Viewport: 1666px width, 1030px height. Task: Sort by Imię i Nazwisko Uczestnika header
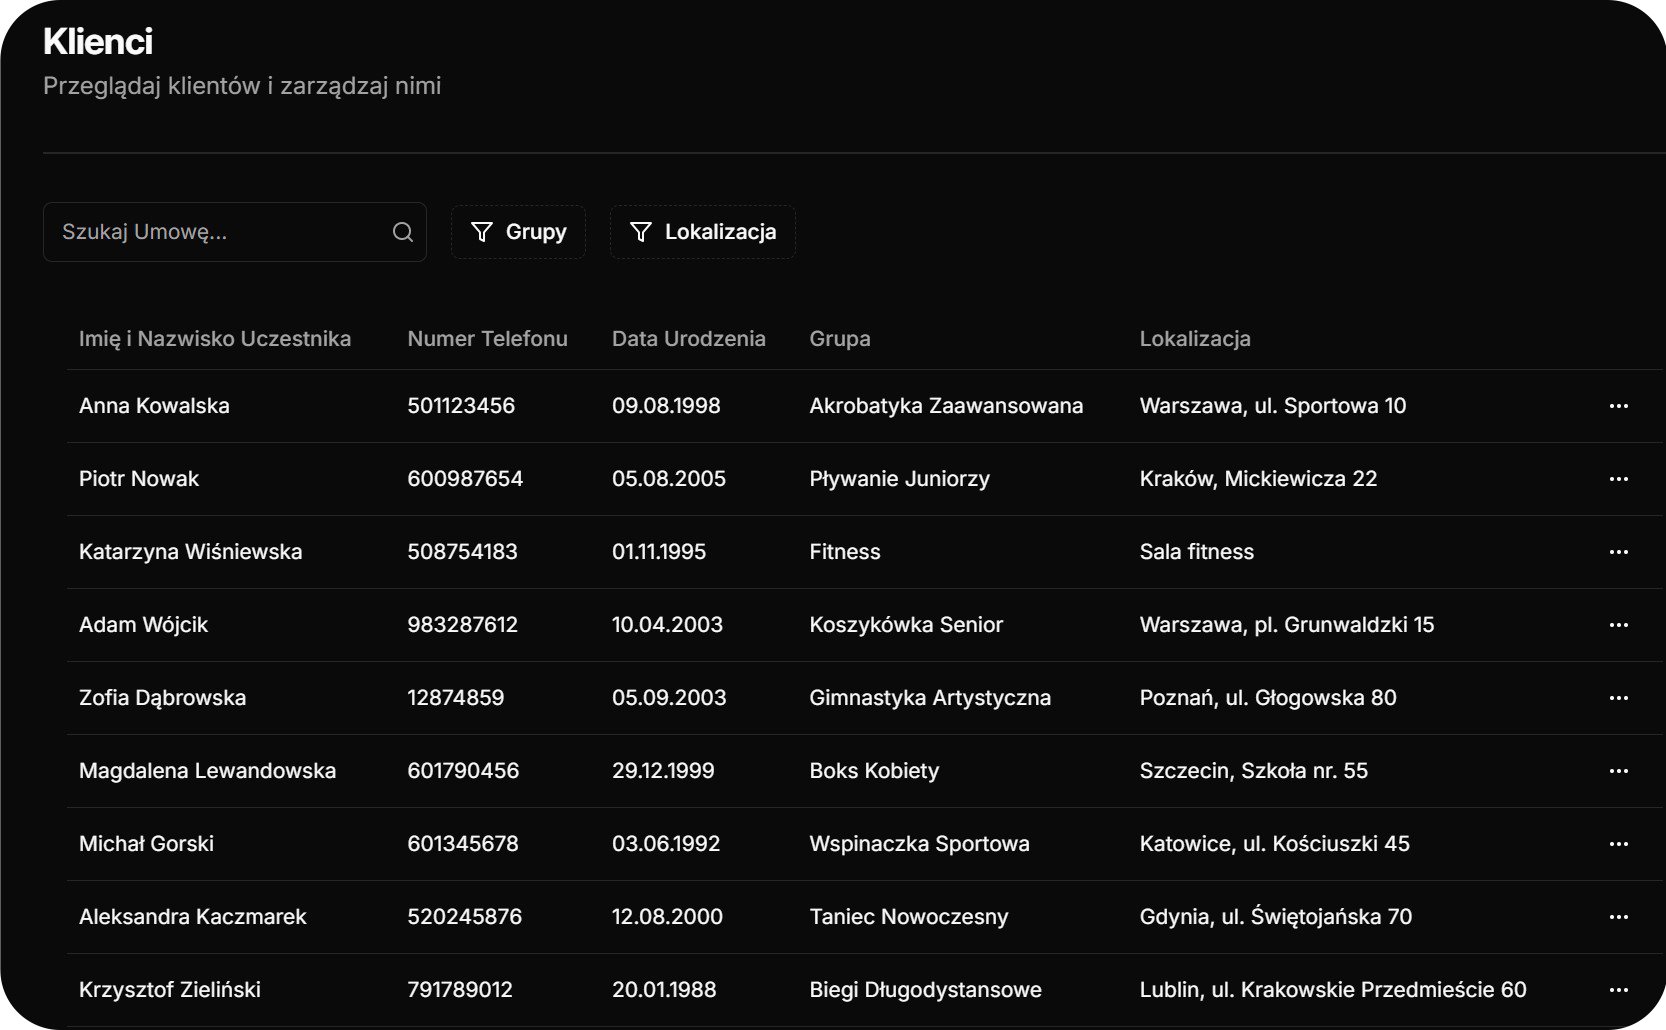(x=215, y=339)
